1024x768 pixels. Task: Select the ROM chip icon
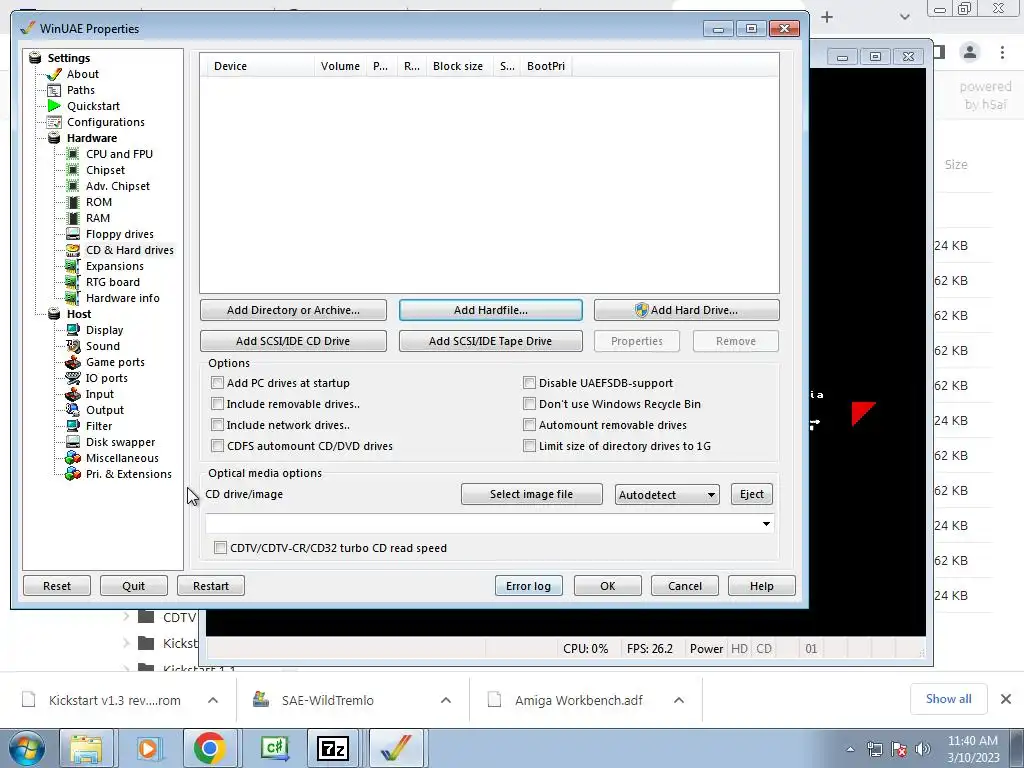click(x=73, y=202)
